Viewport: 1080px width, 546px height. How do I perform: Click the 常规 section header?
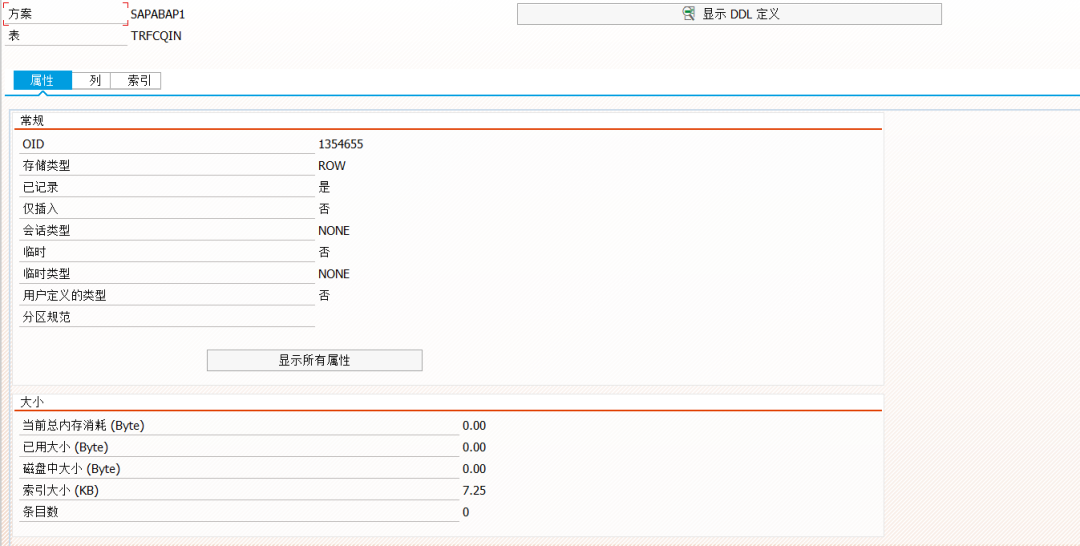coord(32,120)
